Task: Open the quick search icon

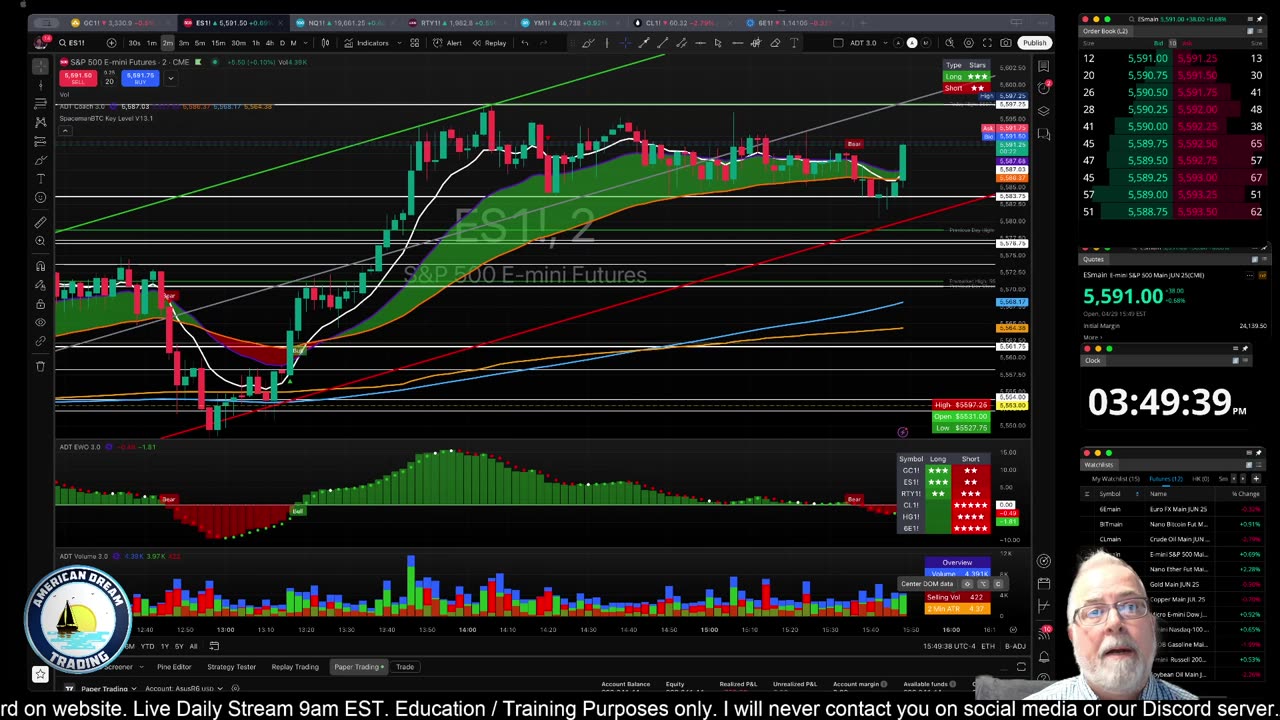Action: click(950, 43)
